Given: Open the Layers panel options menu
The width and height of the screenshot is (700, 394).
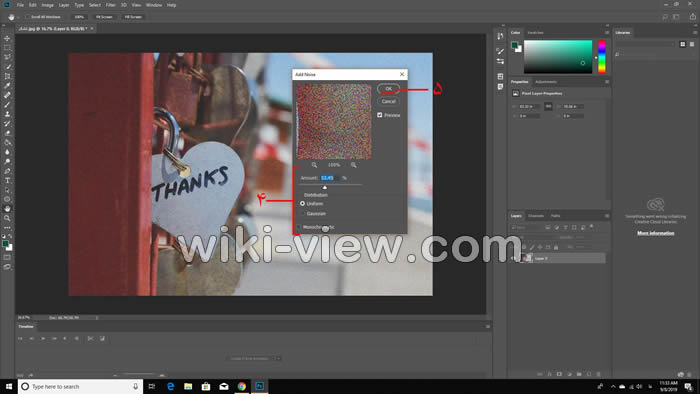Looking at the screenshot, I should tap(607, 216).
